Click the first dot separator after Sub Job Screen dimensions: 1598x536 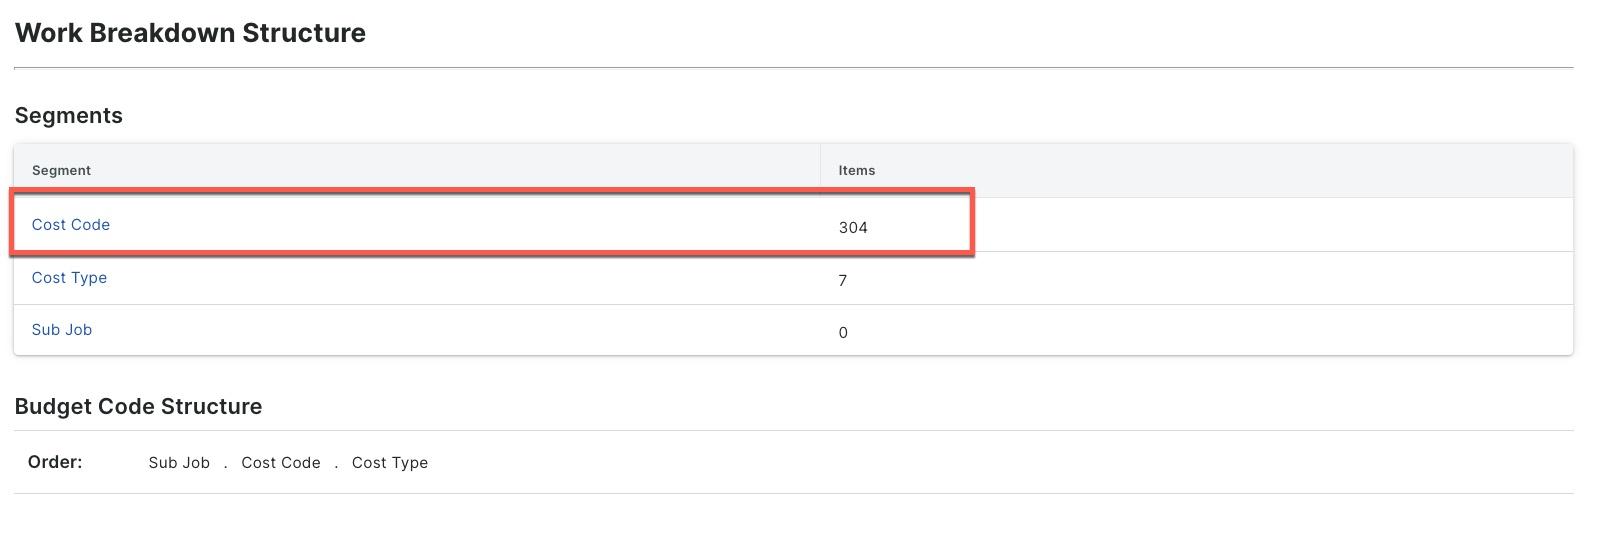coord(226,464)
